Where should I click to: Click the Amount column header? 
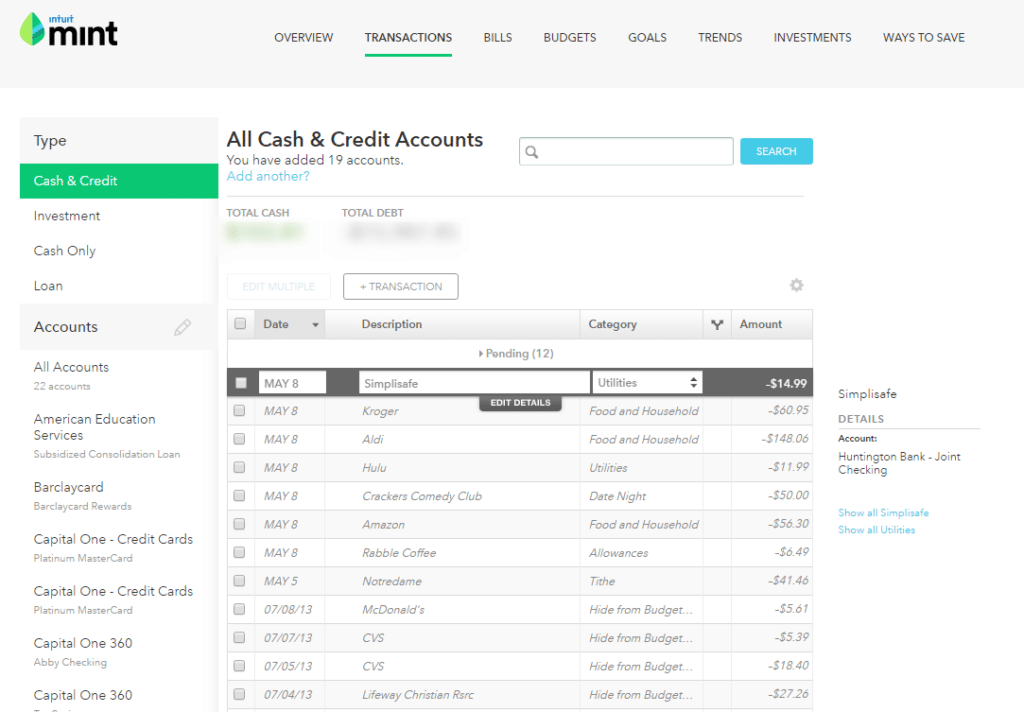coord(761,325)
